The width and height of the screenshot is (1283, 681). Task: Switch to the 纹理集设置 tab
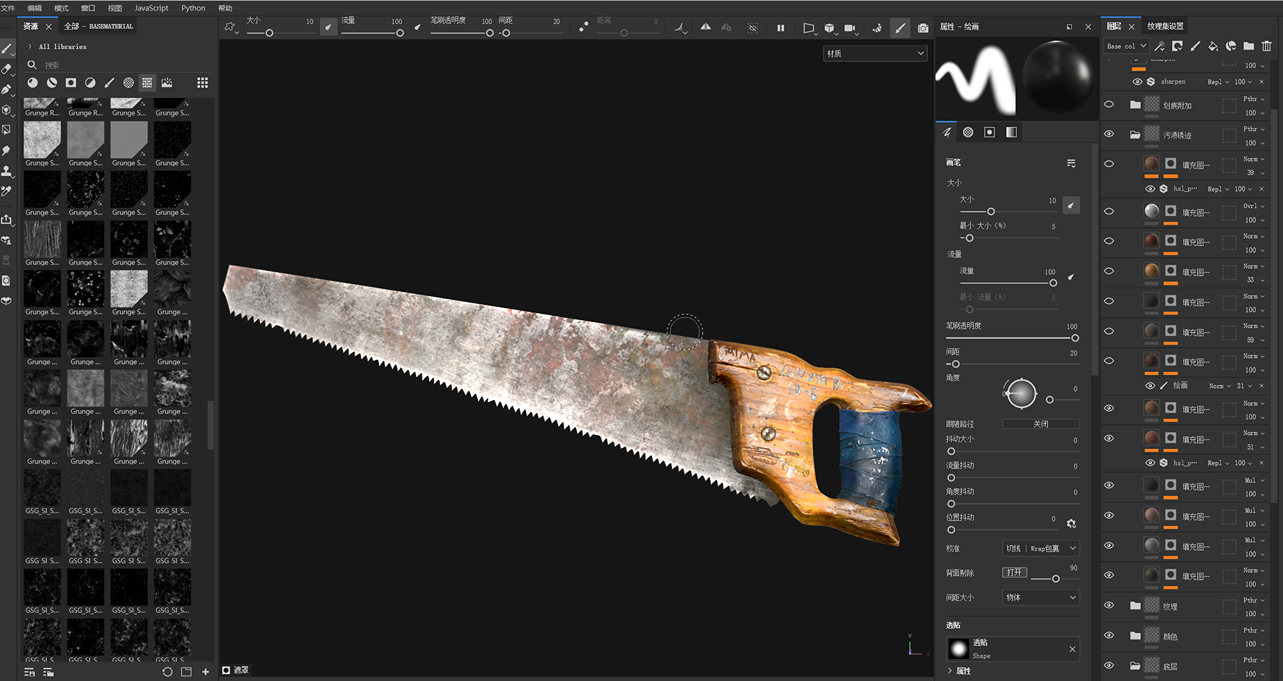point(1165,26)
